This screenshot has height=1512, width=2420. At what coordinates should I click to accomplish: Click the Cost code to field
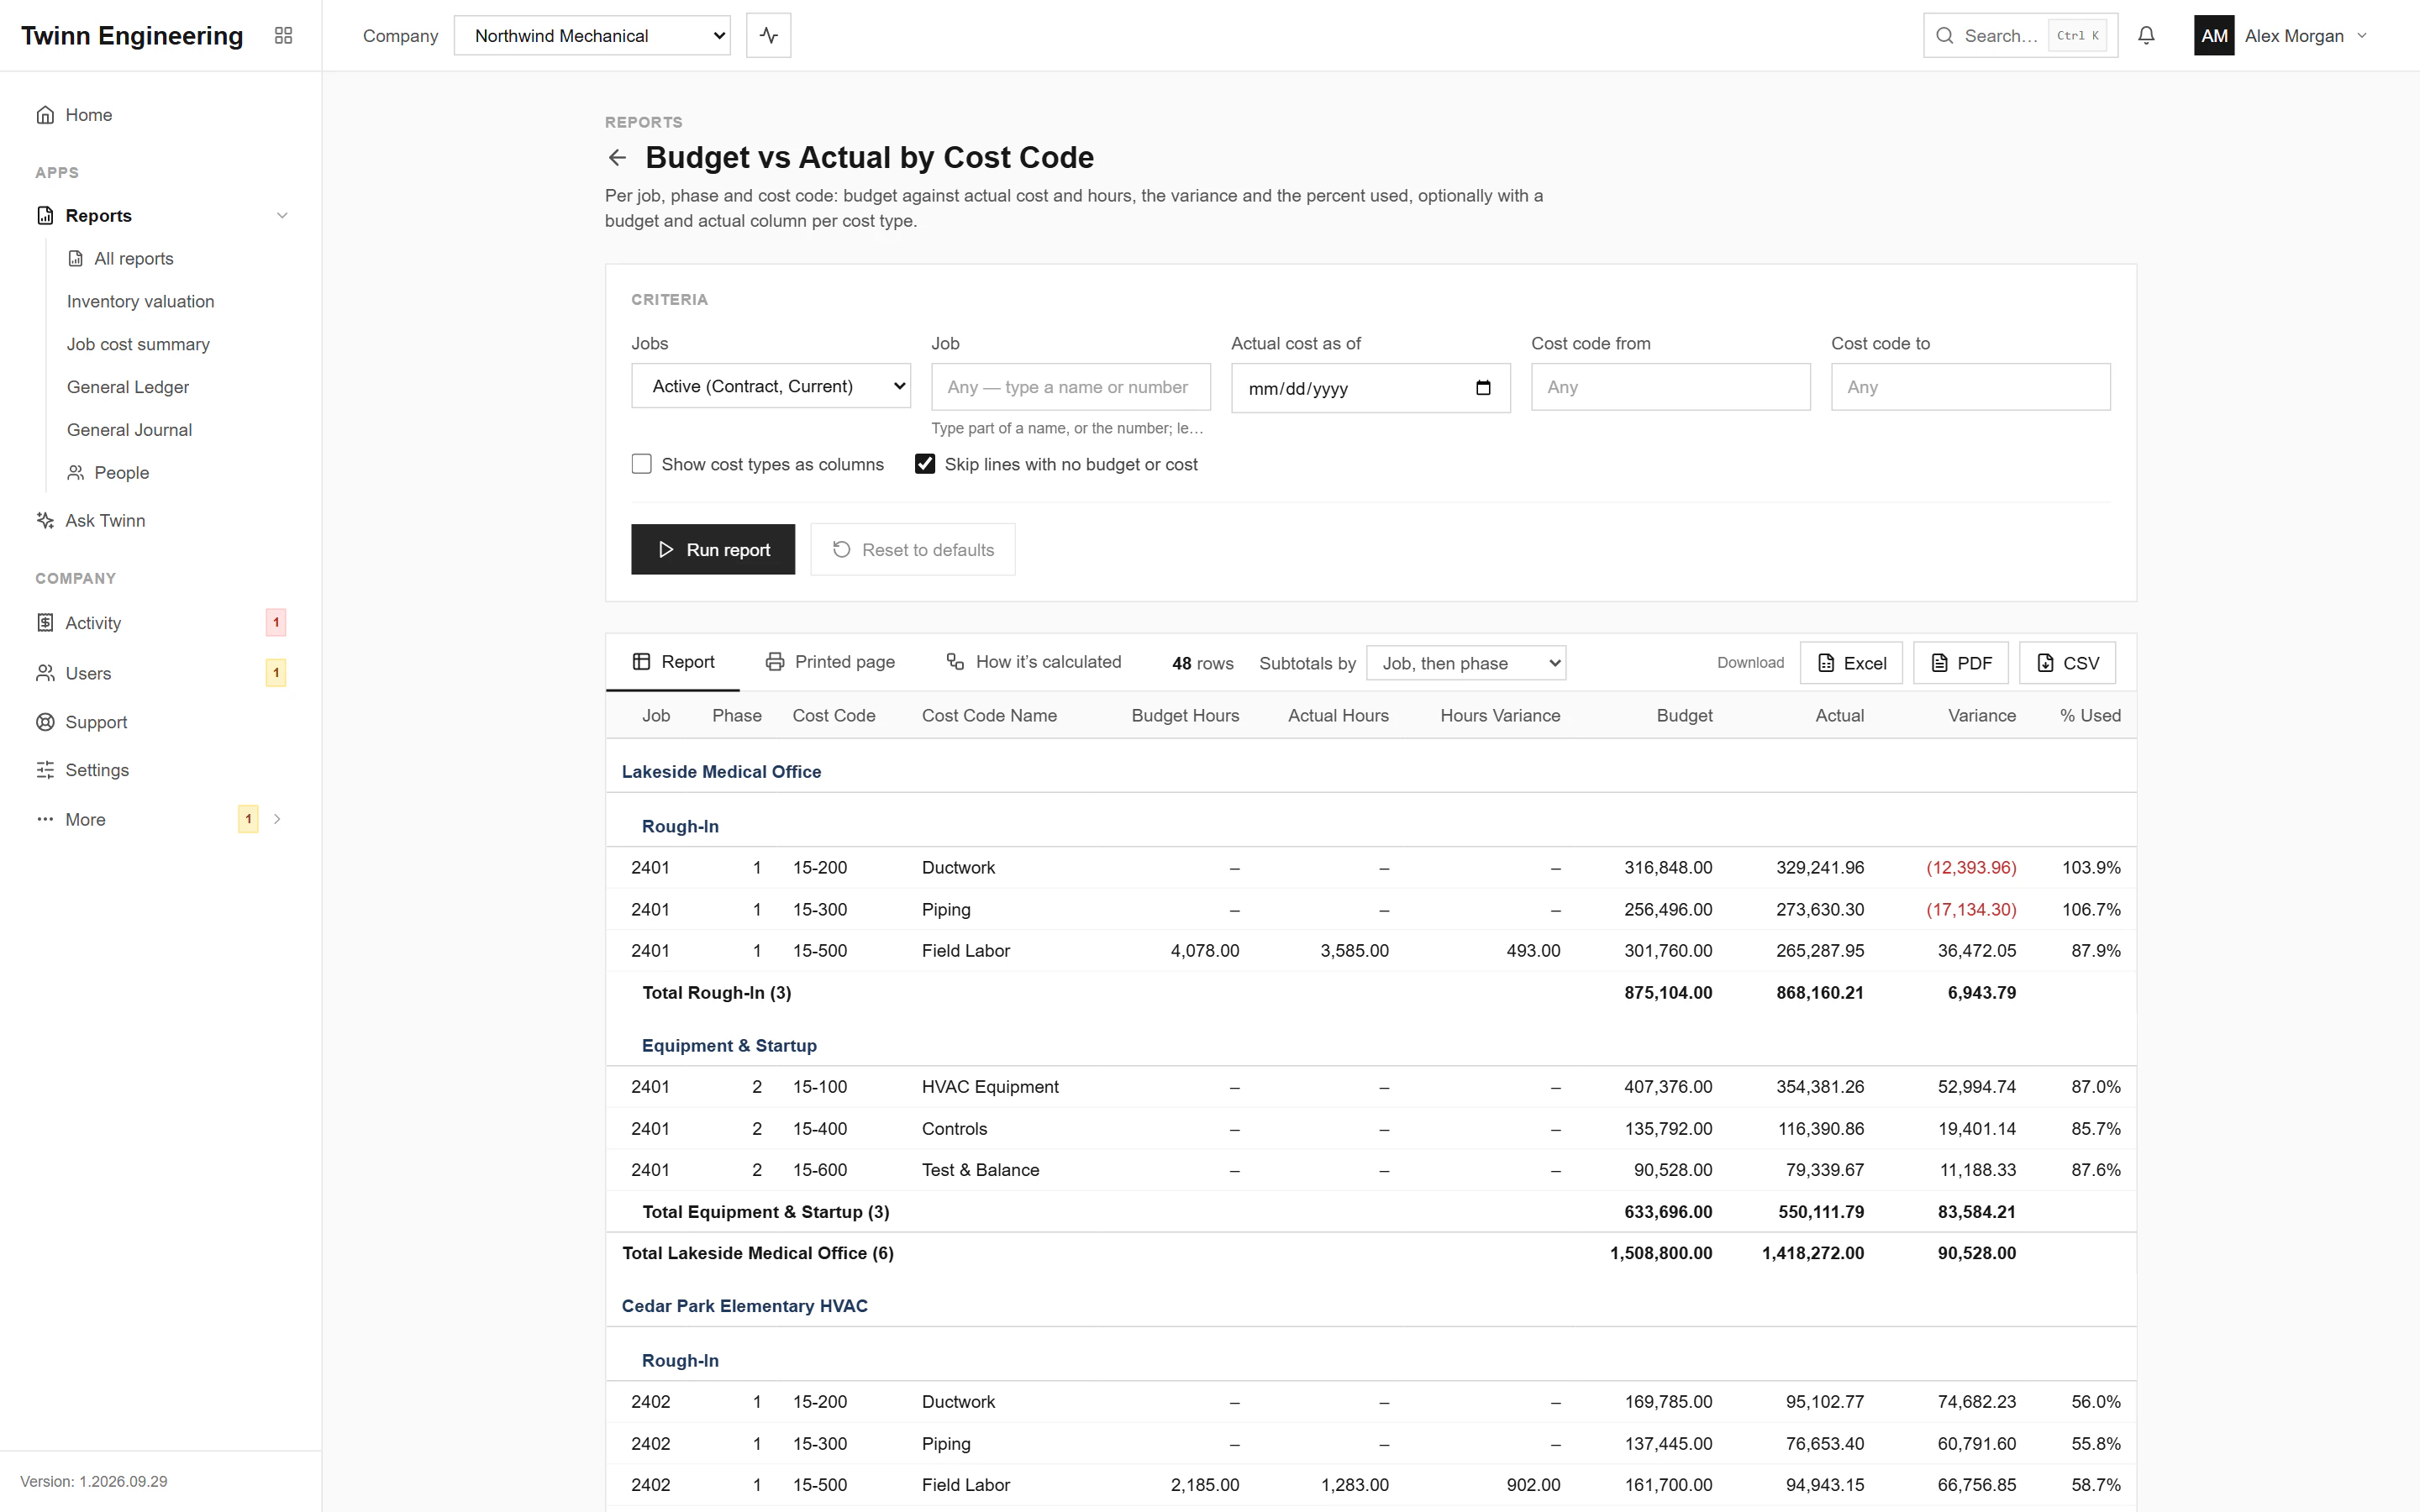tap(1971, 387)
